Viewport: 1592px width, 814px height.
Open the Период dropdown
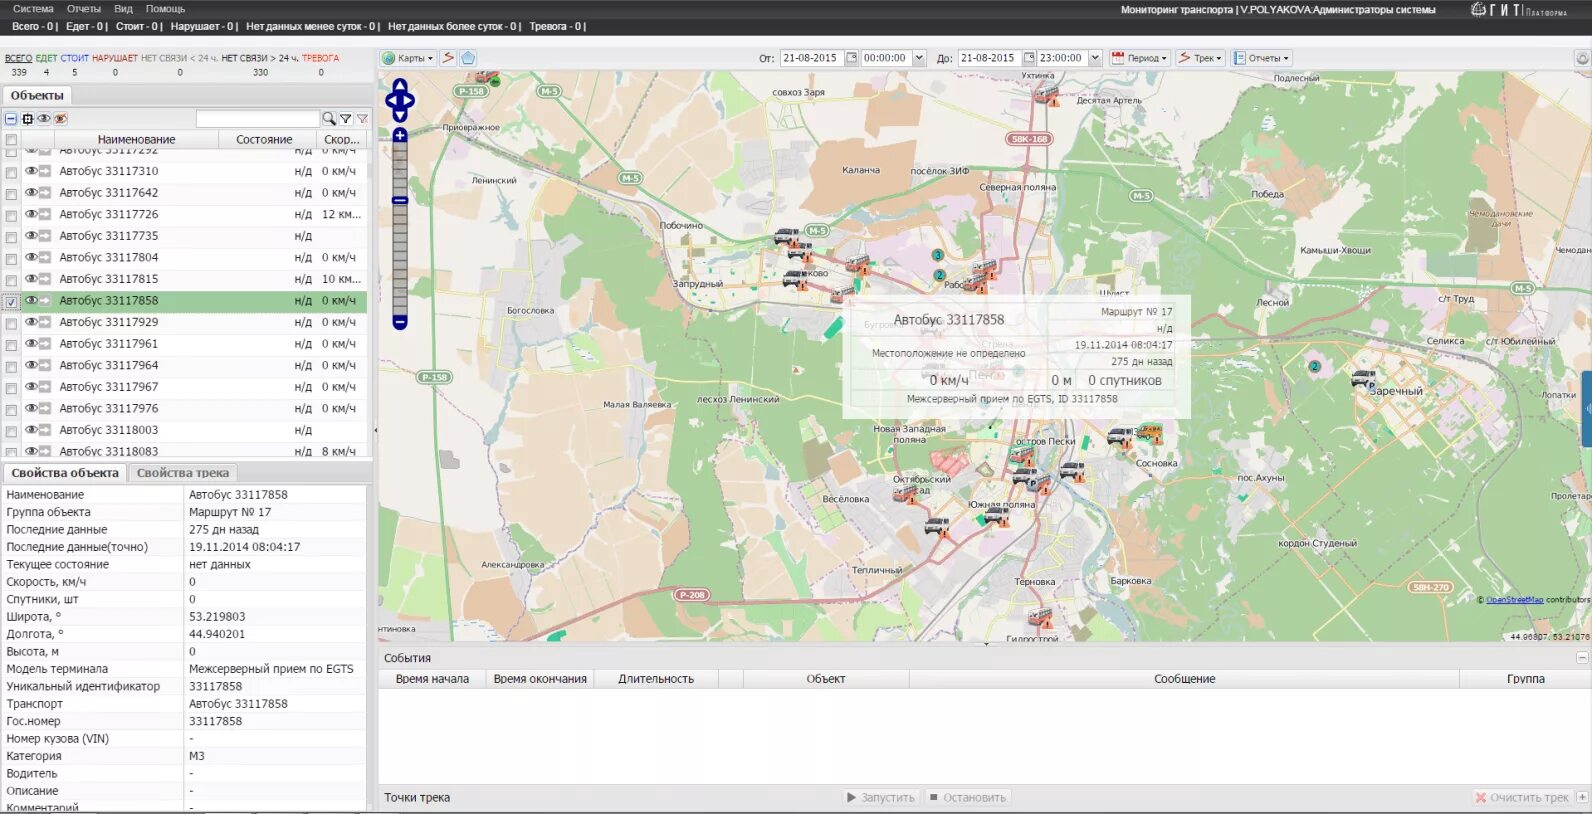tap(1139, 58)
